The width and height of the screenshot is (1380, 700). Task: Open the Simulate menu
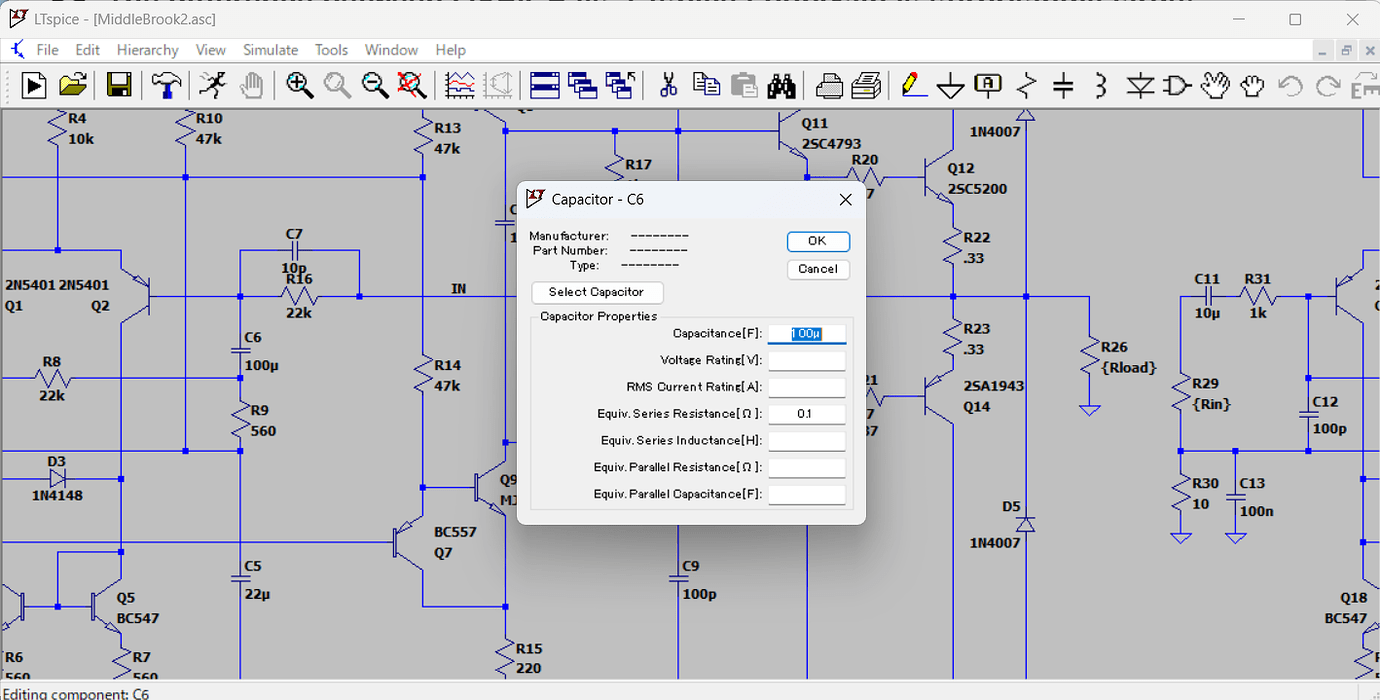click(270, 50)
